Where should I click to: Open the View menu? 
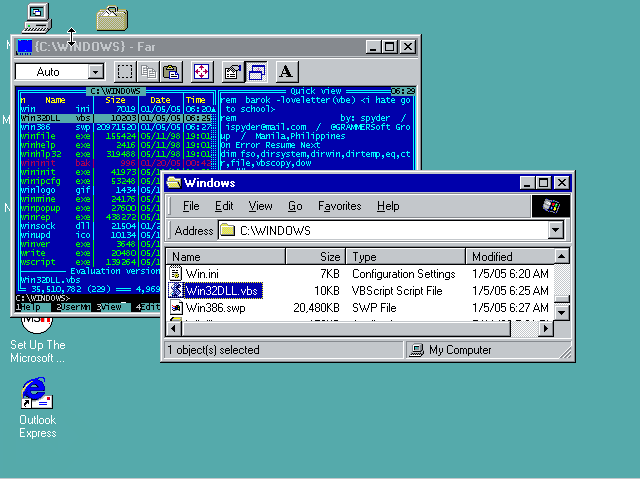[x=260, y=206]
